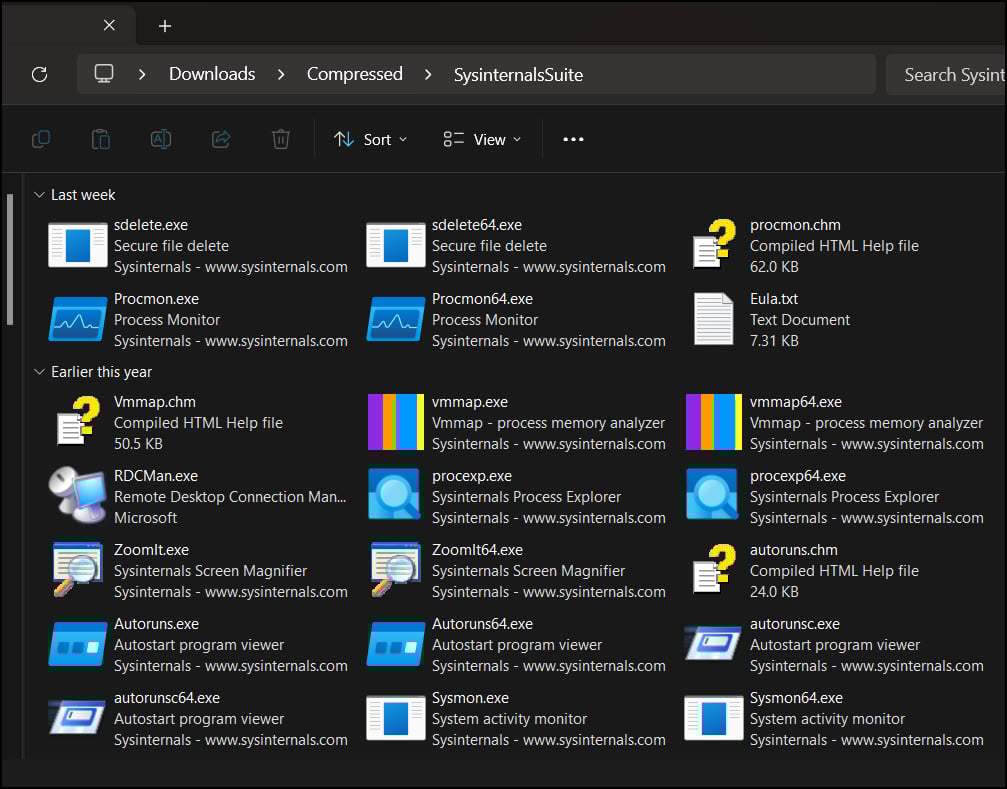Click the autoruns.chm file name
This screenshot has height=789, width=1007.
pos(794,550)
